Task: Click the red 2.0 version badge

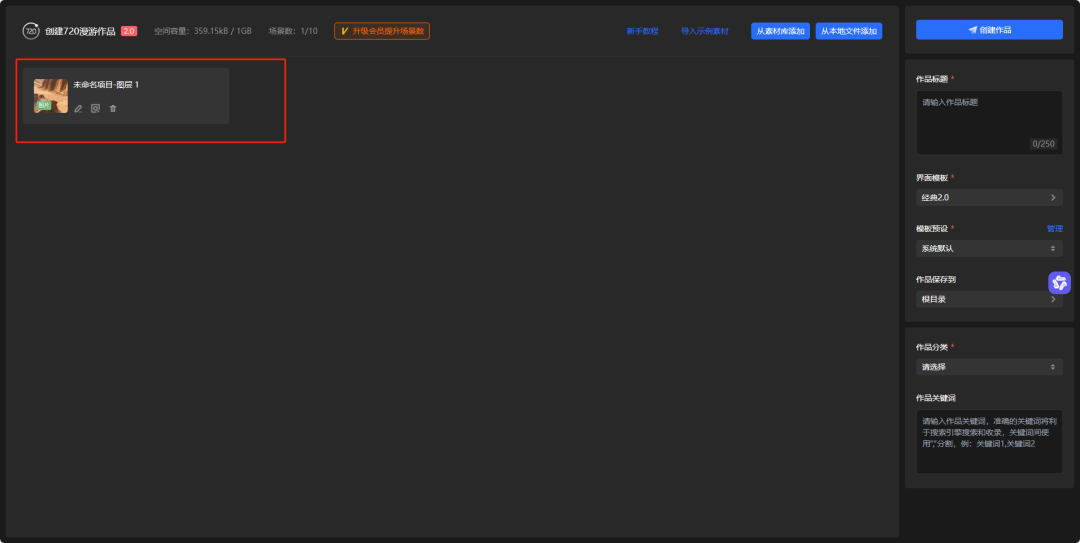Action: click(129, 31)
